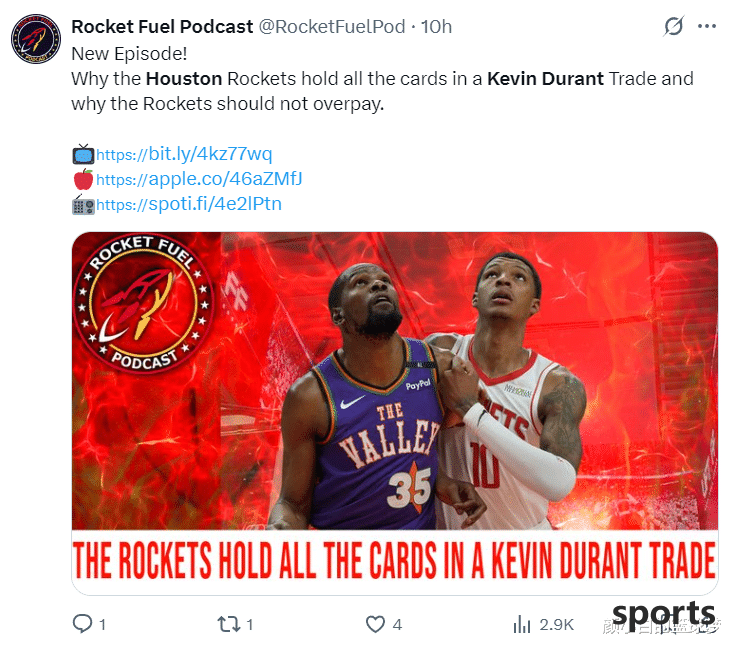The width and height of the screenshot is (730, 645).
Task: Click the Grok circle-slash icon
Action: [x=674, y=26]
